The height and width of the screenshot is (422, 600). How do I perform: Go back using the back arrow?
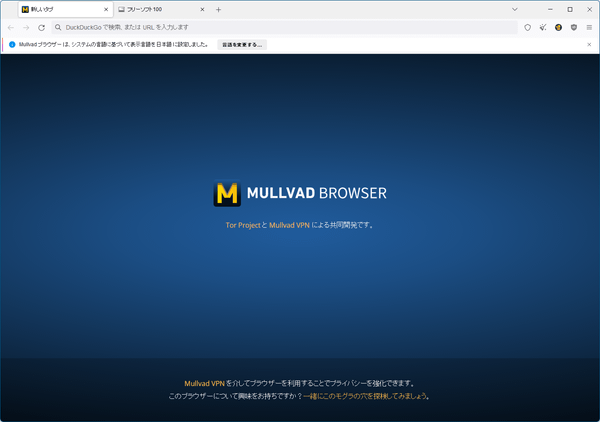click(x=11, y=28)
